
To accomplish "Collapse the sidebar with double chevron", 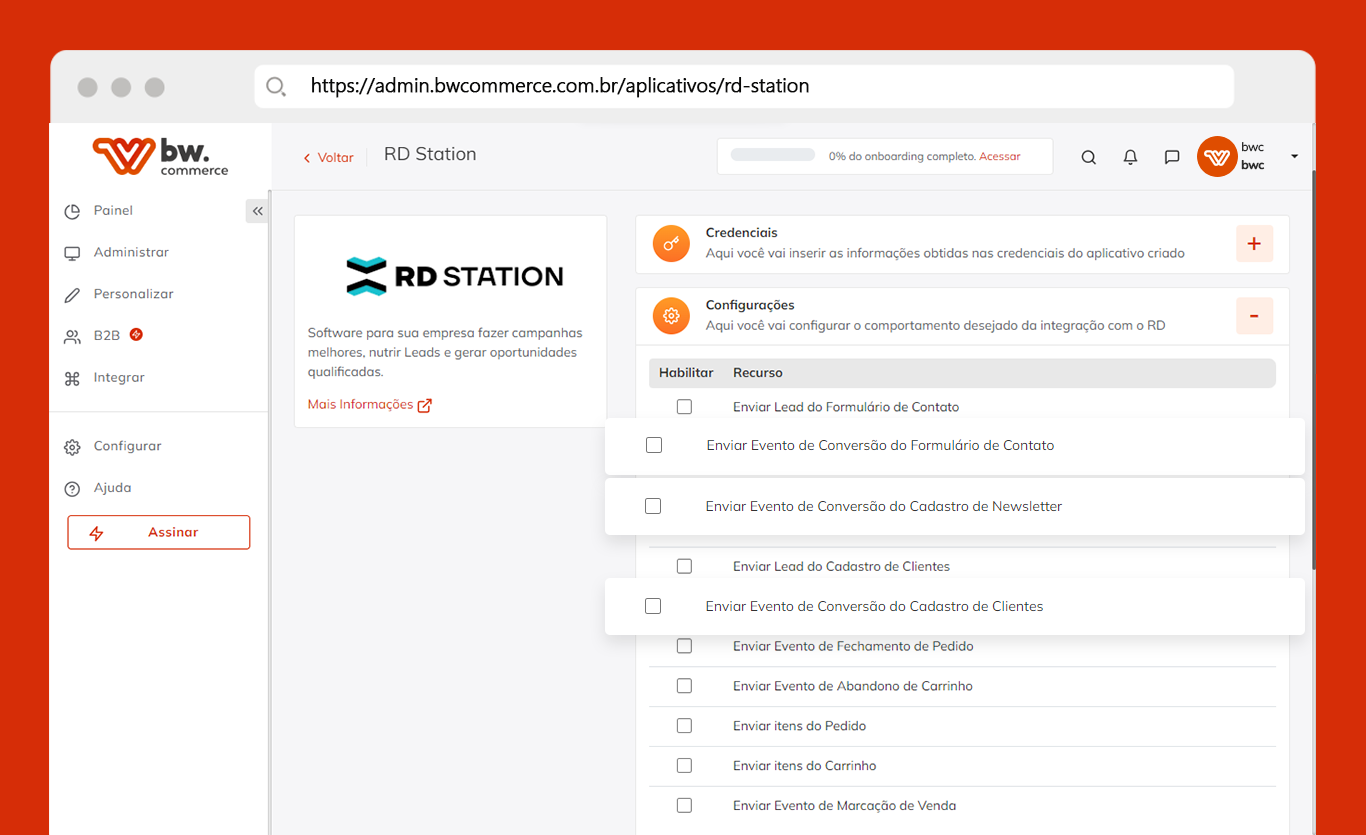I will pos(257,211).
